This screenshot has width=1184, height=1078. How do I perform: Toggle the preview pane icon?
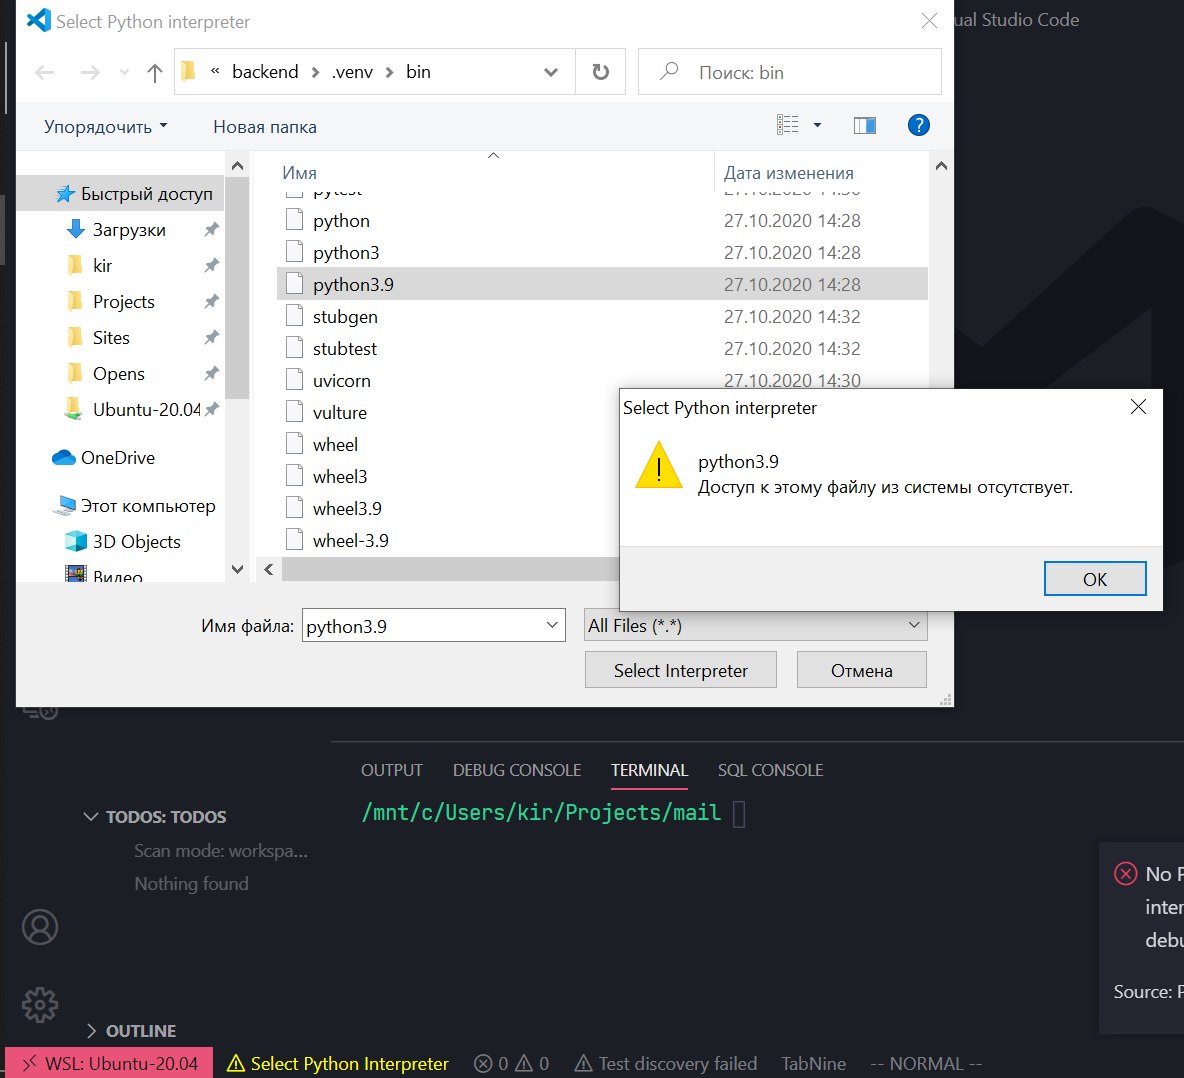click(x=865, y=125)
